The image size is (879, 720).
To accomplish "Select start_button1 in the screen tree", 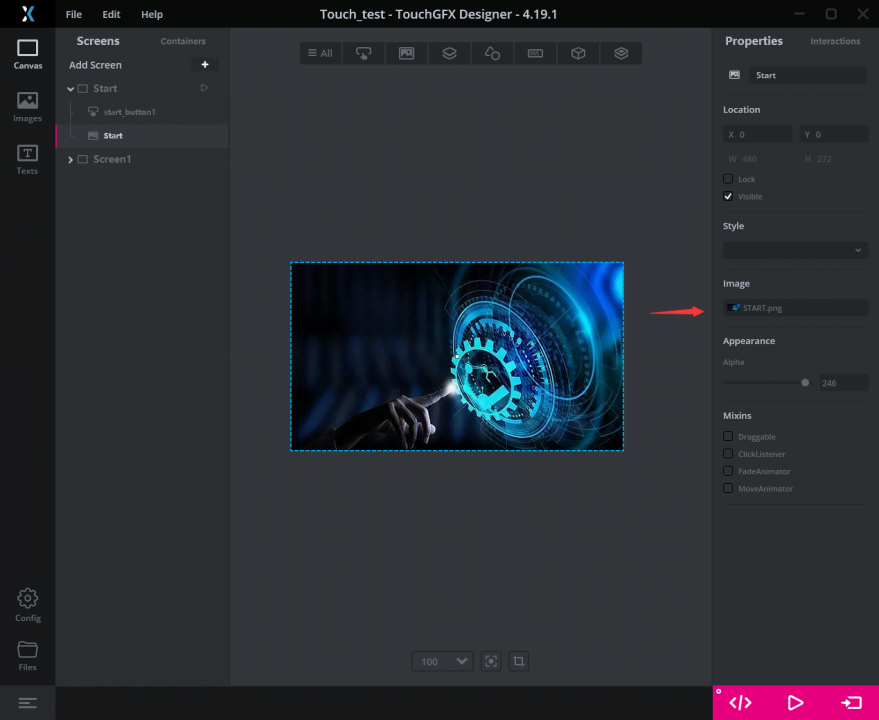I will pos(129,112).
